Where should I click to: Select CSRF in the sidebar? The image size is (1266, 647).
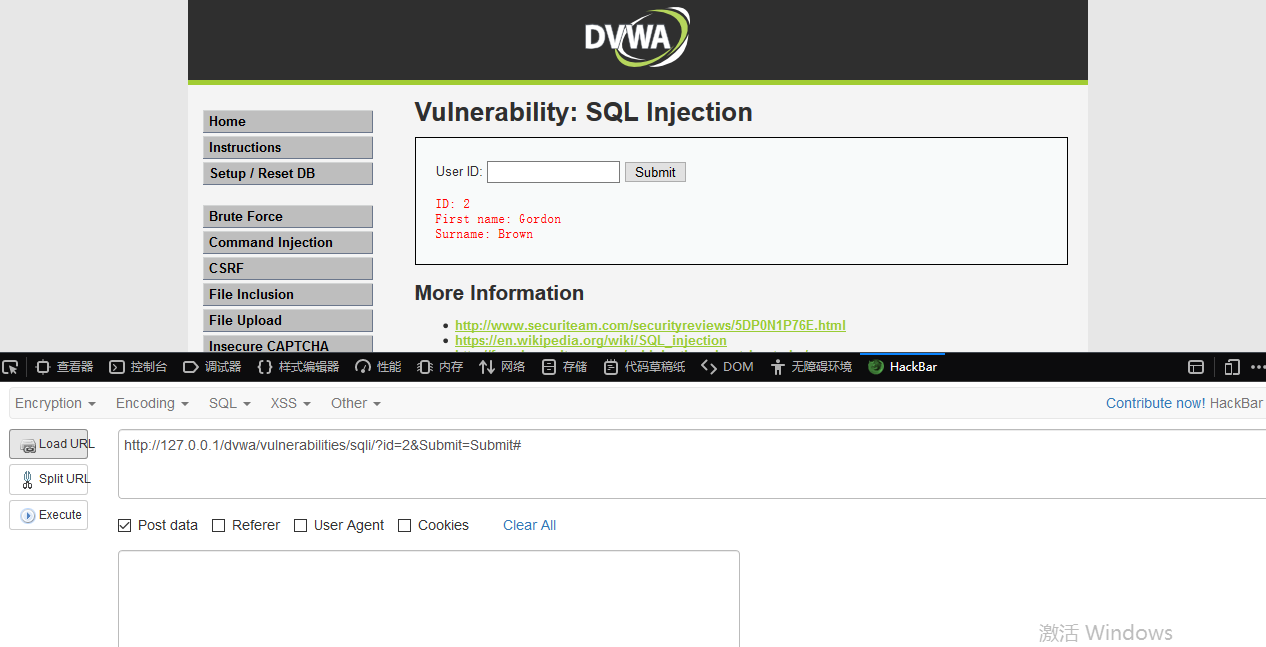click(288, 269)
